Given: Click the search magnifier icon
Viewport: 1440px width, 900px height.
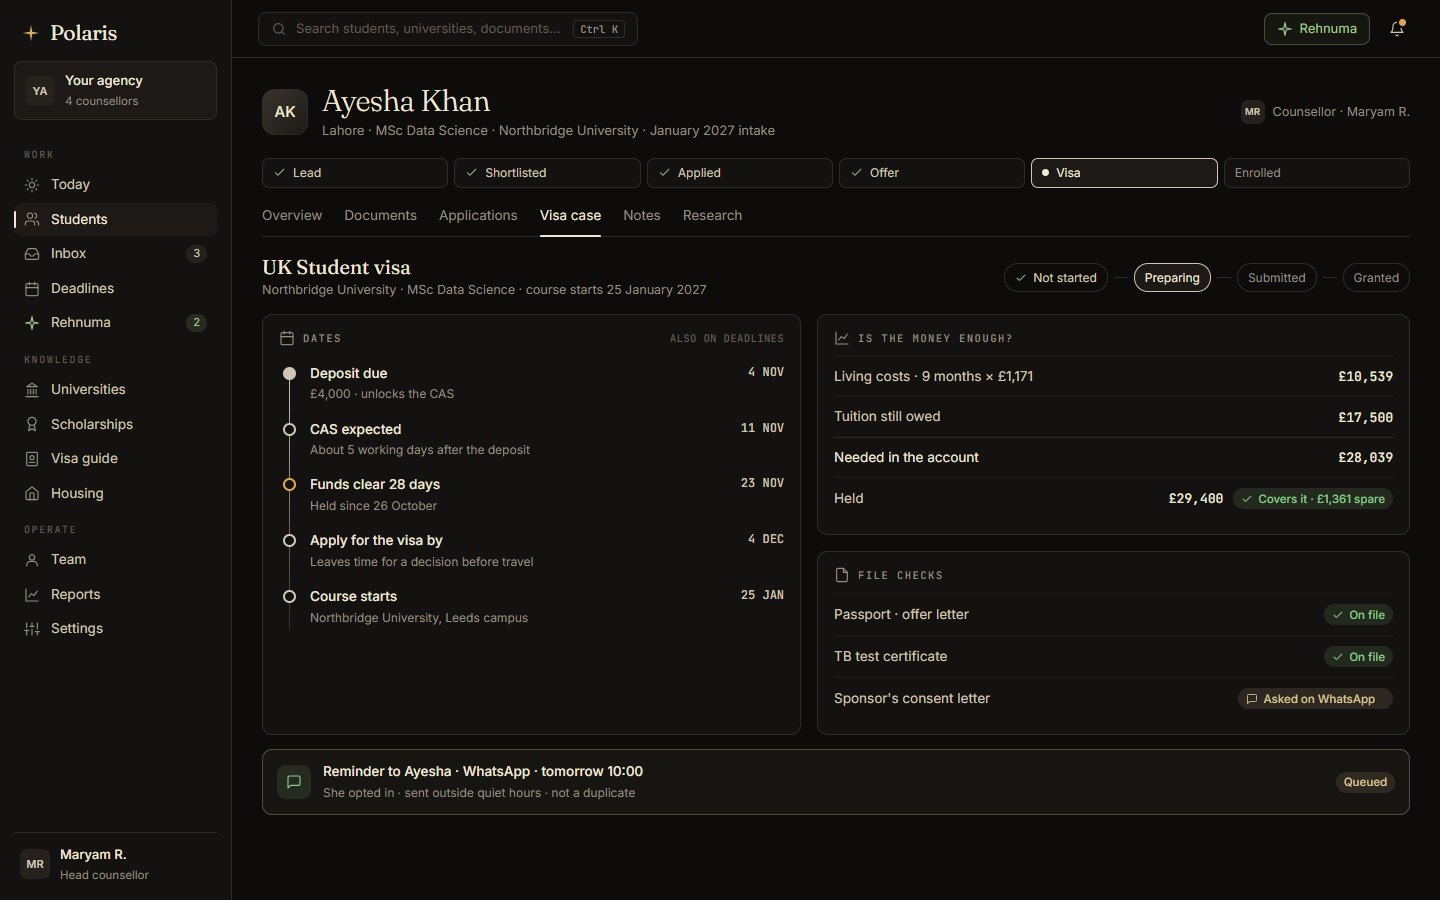Looking at the screenshot, I should coord(279,29).
